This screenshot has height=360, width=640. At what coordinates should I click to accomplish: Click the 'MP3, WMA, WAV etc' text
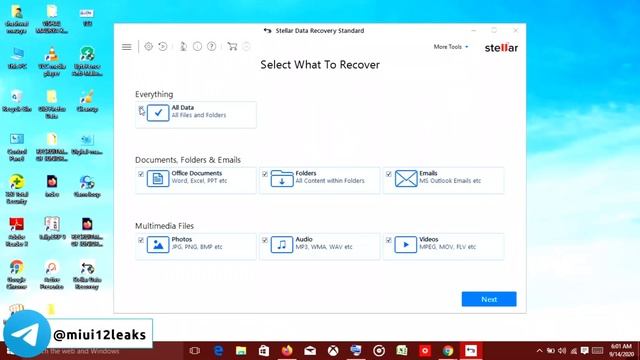coord(324,247)
